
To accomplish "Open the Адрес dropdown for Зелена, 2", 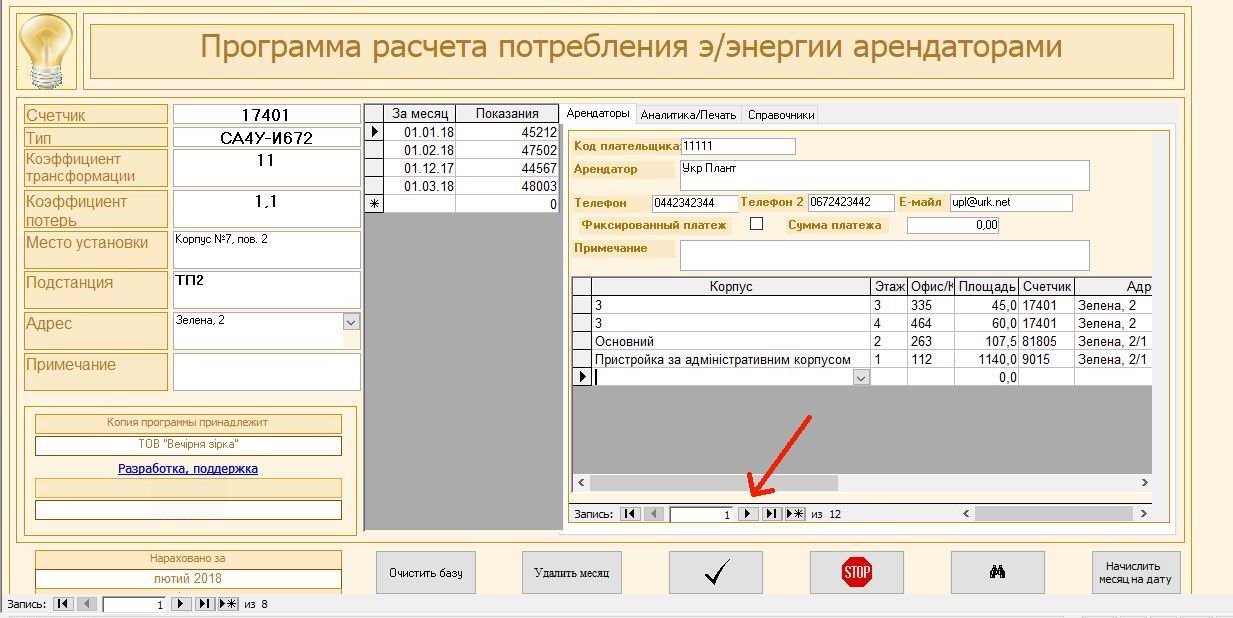I will click(350, 322).
